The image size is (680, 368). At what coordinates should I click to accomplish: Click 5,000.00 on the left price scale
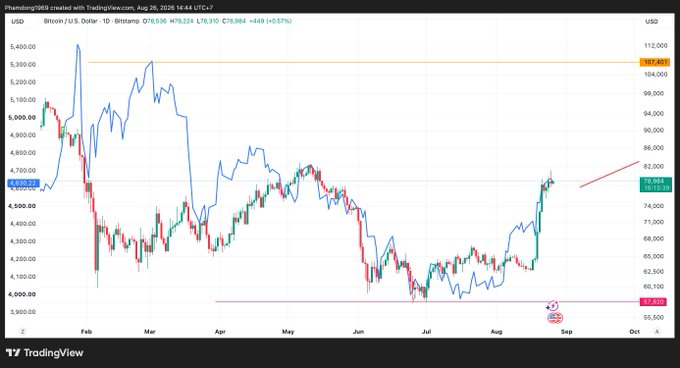(x=22, y=117)
